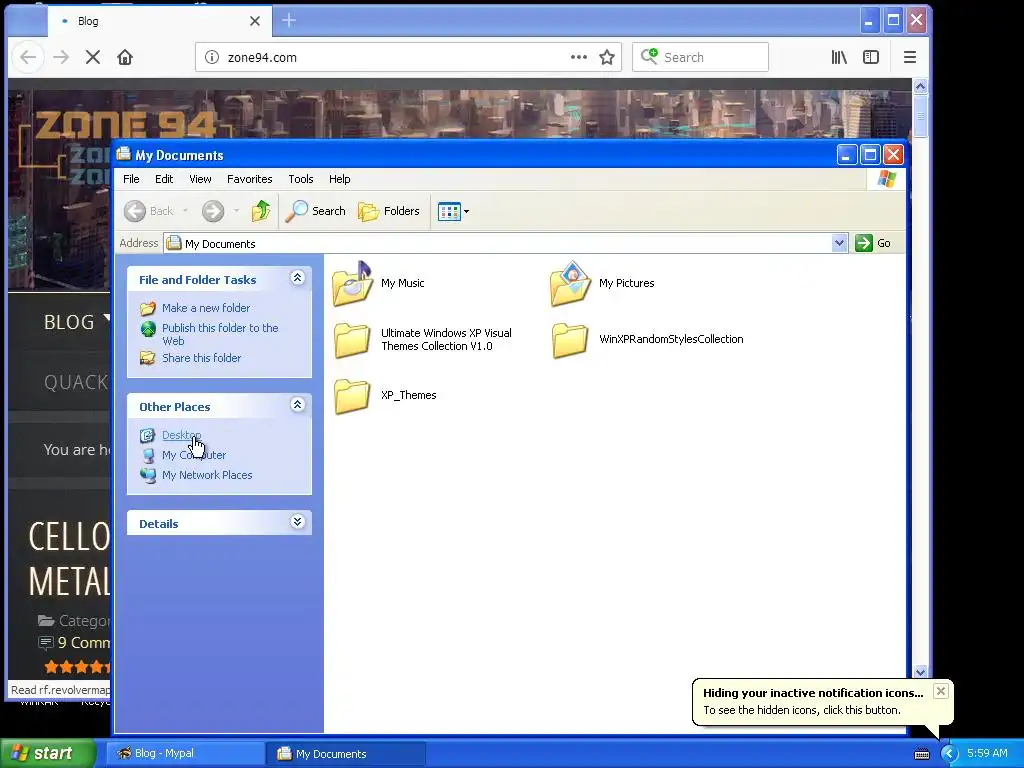Click the Search magnifier in Explorer toolbar
The image size is (1024, 768).
(x=296, y=211)
